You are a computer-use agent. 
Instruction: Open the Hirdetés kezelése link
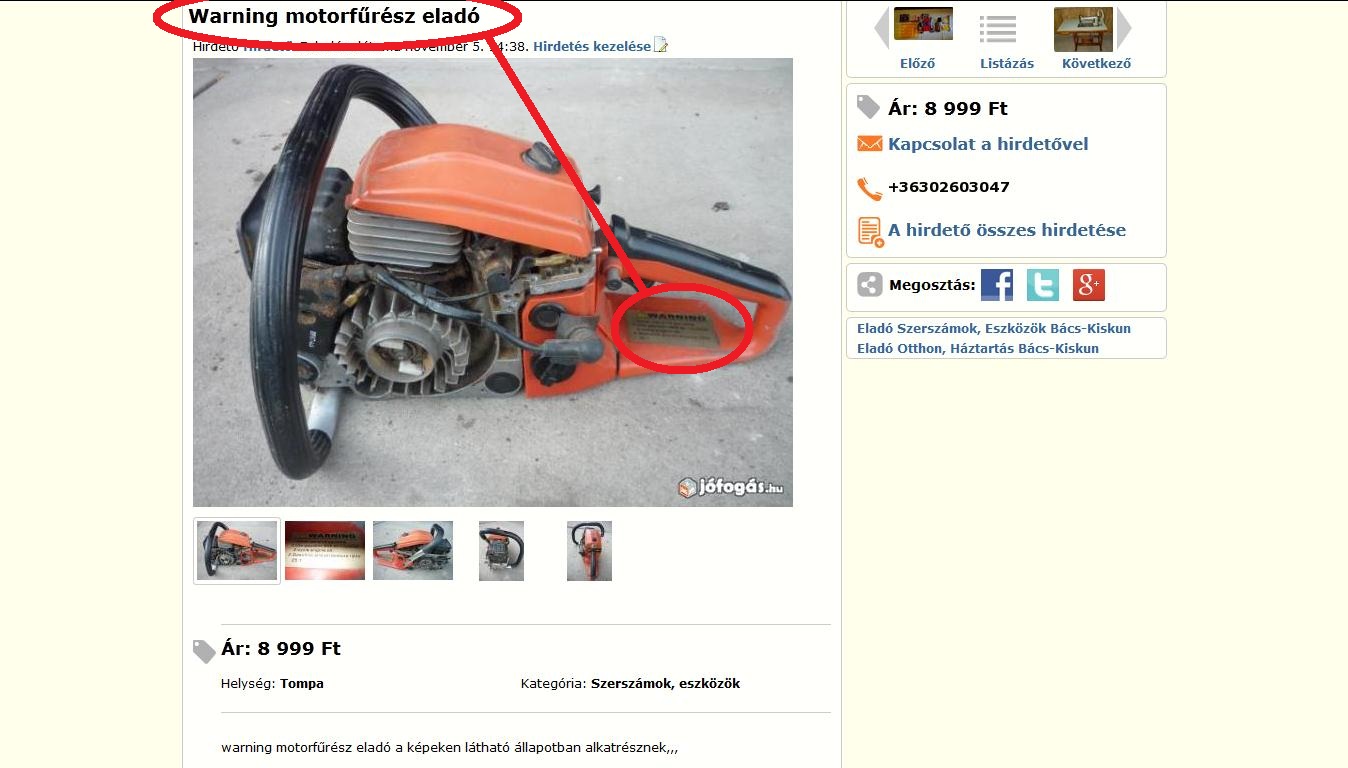point(592,46)
